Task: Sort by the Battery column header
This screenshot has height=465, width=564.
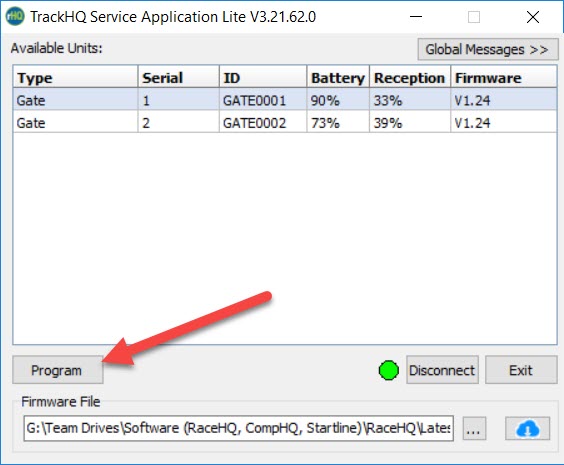Action: click(x=338, y=77)
